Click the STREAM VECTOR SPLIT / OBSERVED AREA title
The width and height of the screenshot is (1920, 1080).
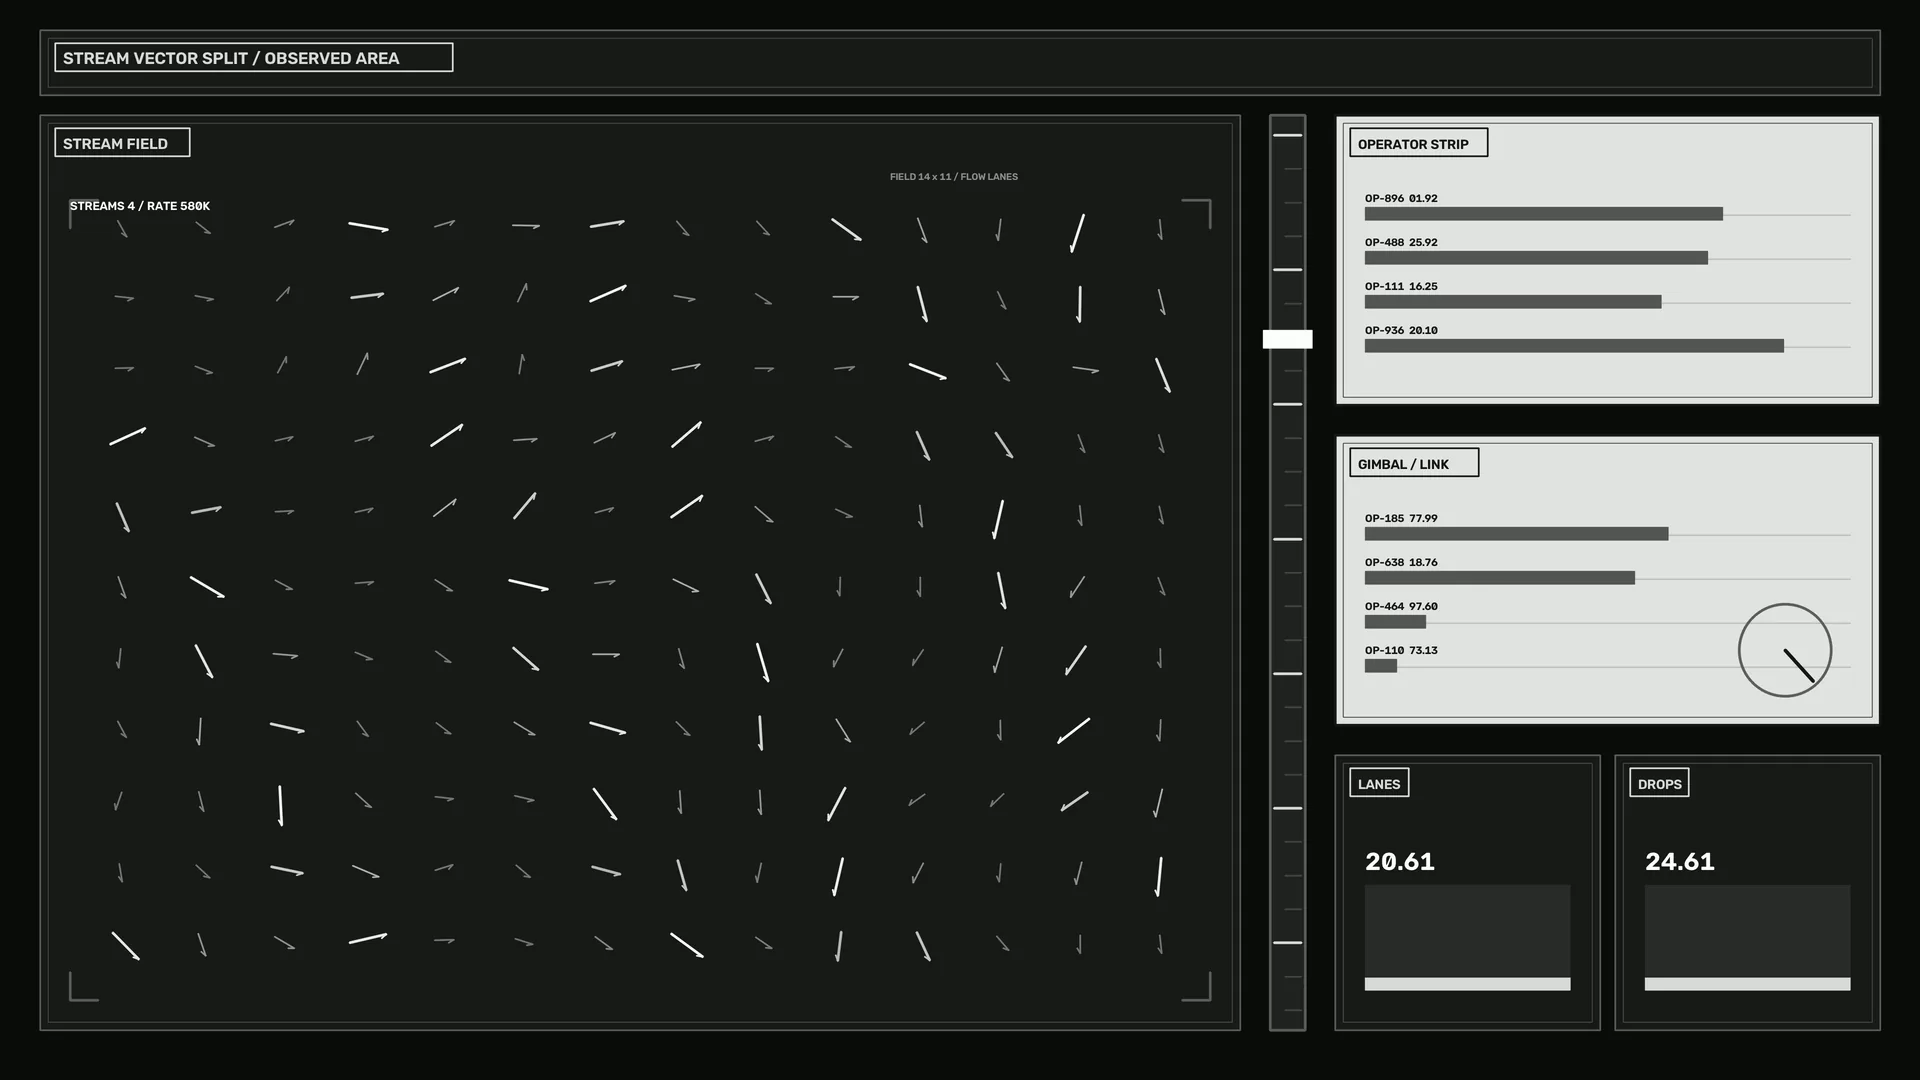[254, 57]
